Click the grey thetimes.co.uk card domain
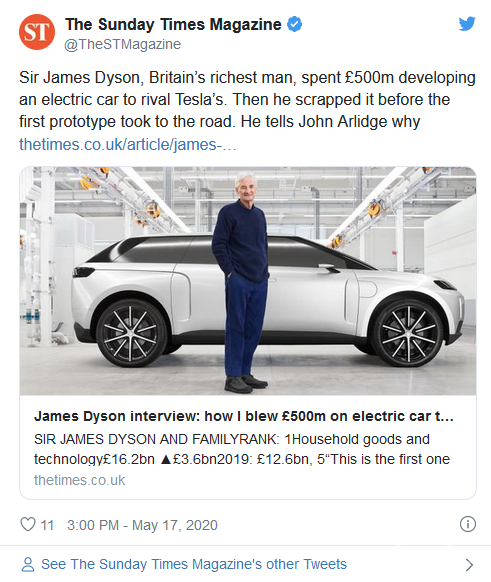Viewport: 491px width, 582px height. point(79,480)
